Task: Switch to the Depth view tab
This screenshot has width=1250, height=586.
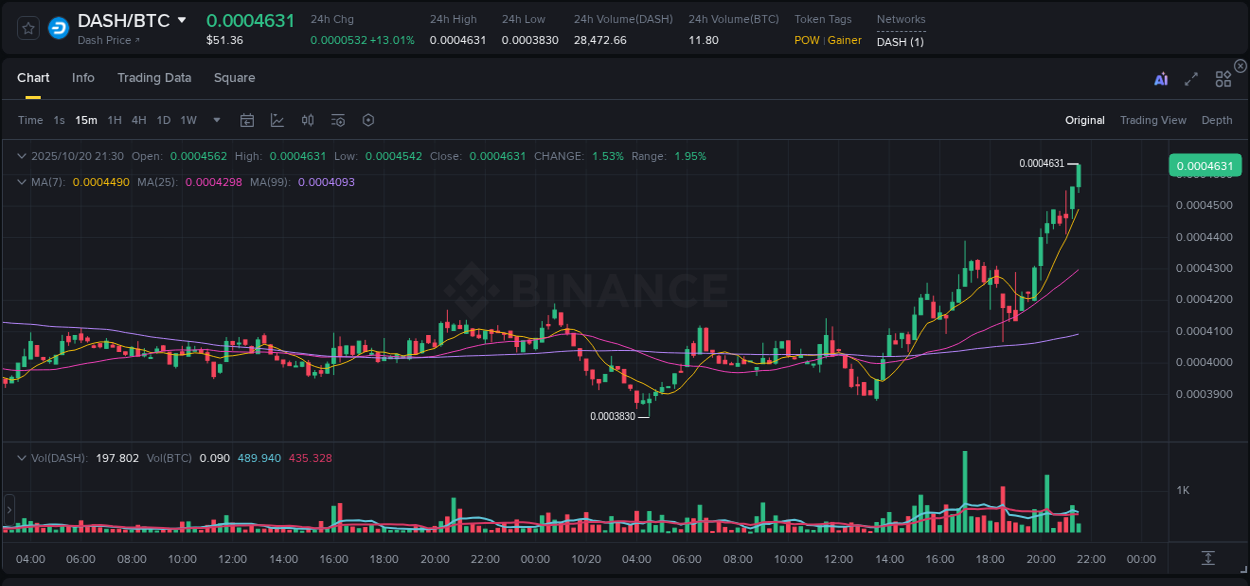Action: coord(1216,120)
